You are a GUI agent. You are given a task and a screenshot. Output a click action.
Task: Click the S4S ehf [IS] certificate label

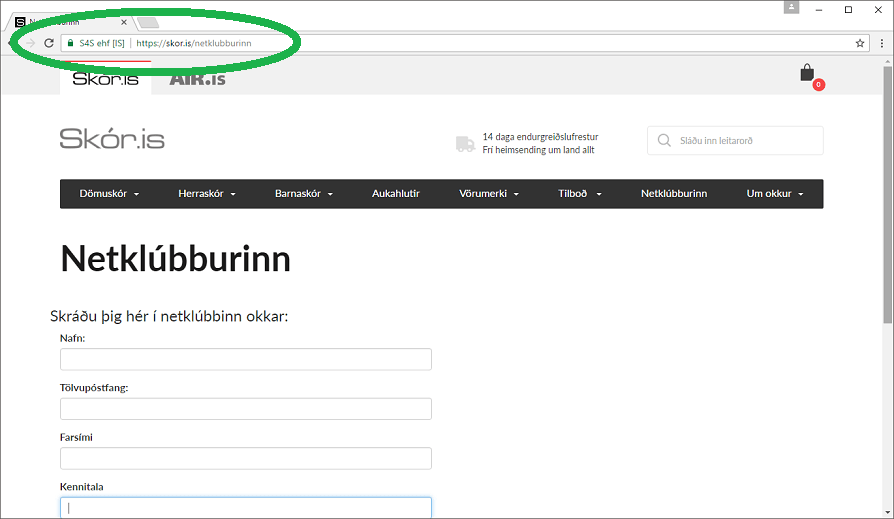tap(101, 43)
